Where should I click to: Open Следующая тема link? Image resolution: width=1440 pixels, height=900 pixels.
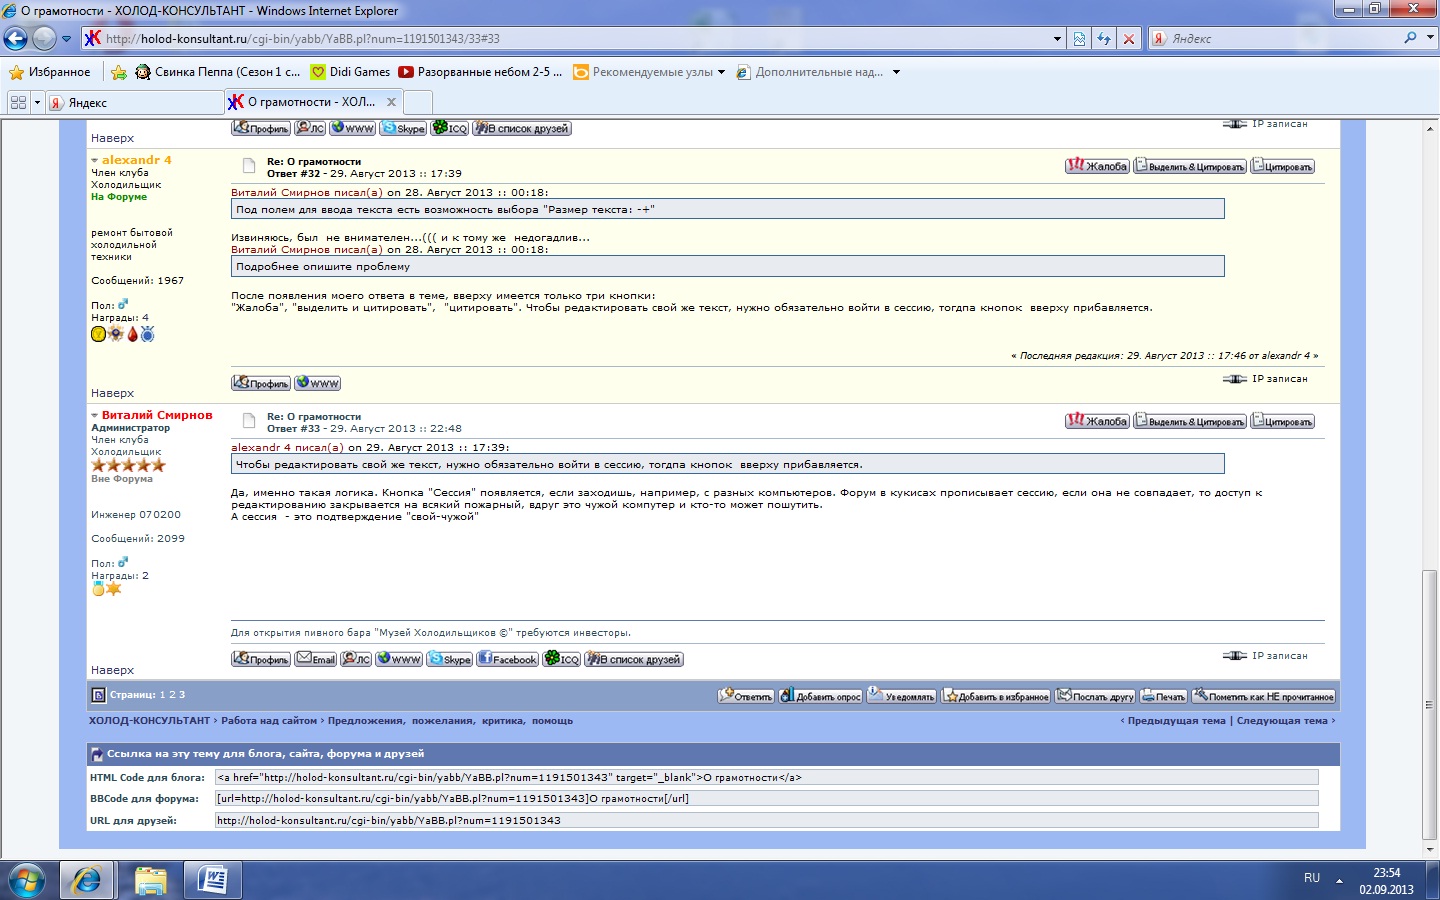pyautogui.click(x=1282, y=721)
